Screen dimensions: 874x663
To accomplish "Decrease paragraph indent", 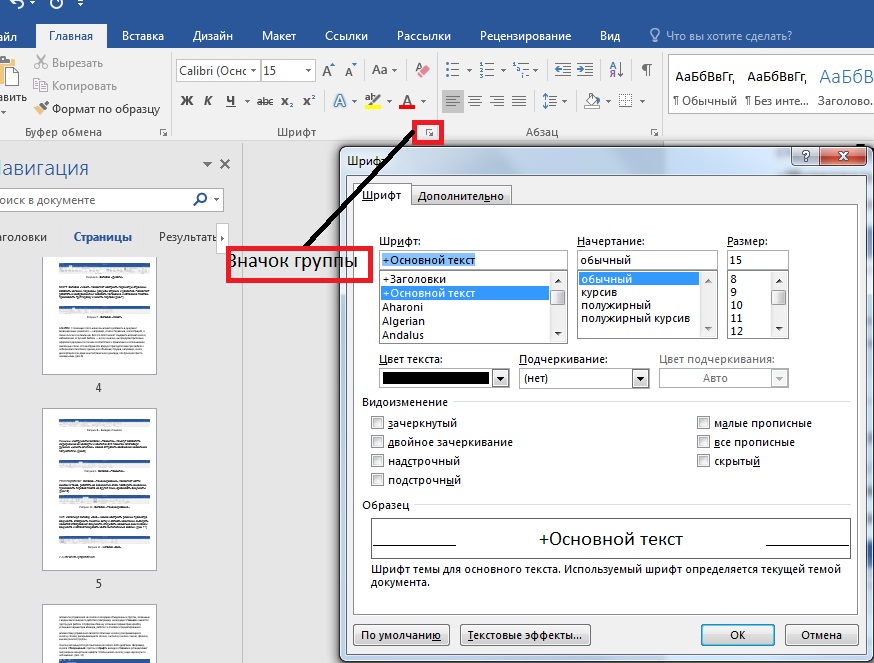I will 562,70.
